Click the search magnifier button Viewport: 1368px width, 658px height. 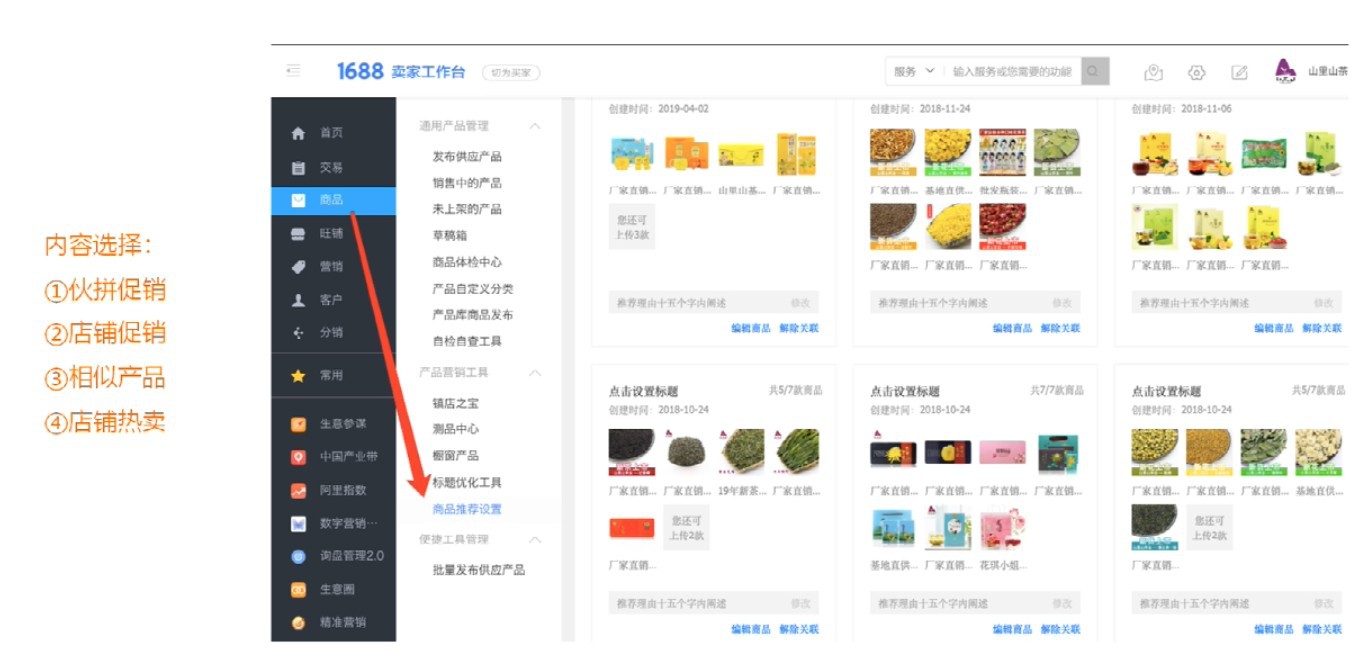(x=1095, y=71)
